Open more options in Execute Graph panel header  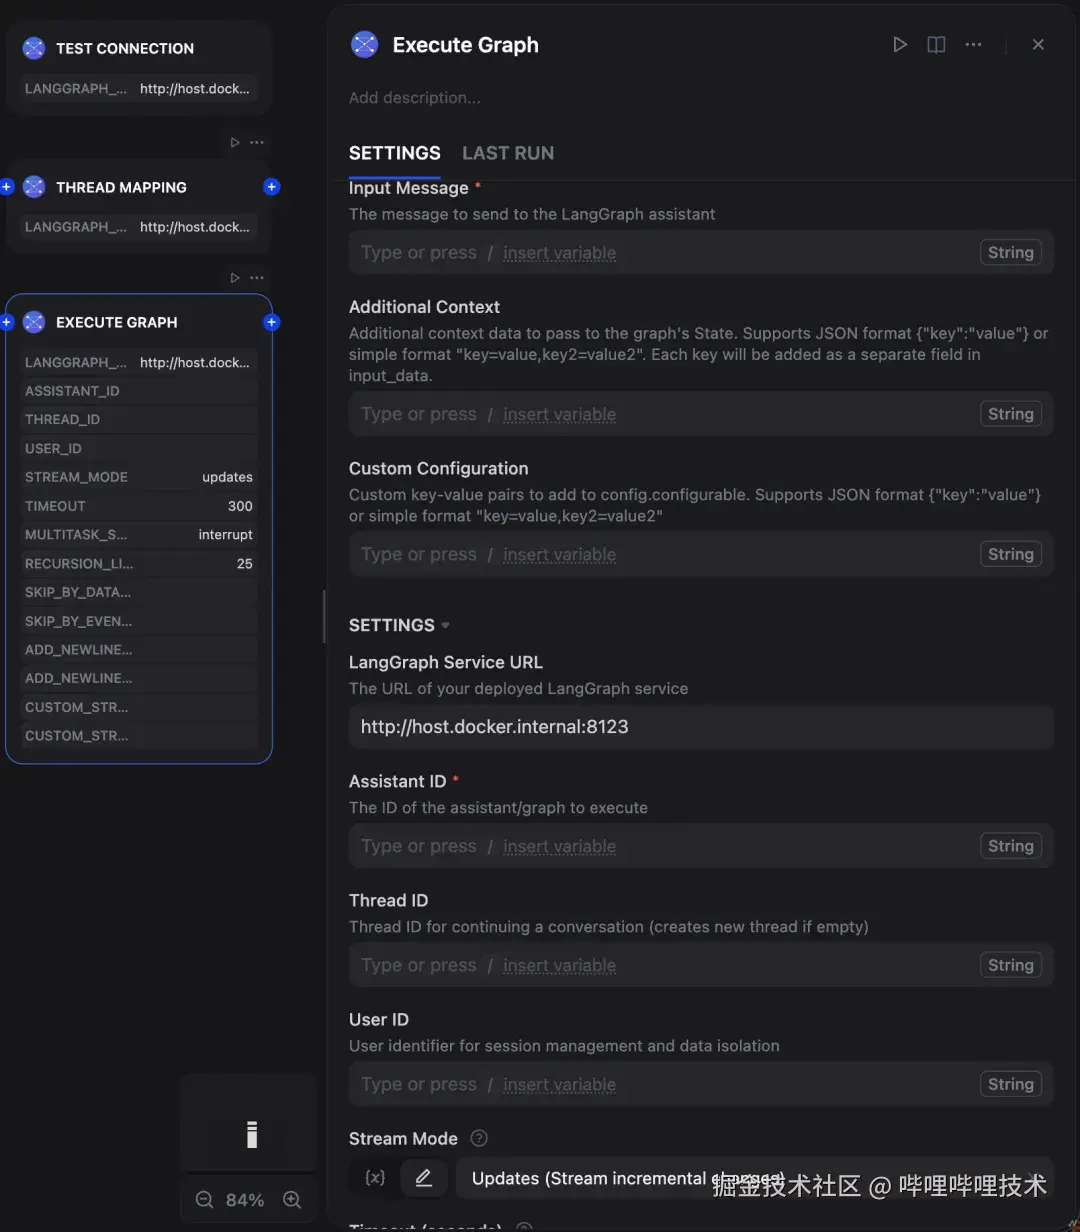pos(973,44)
